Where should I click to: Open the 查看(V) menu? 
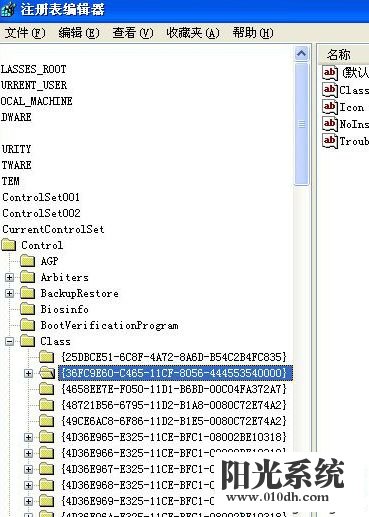pyautogui.click(x=133, y=33)
